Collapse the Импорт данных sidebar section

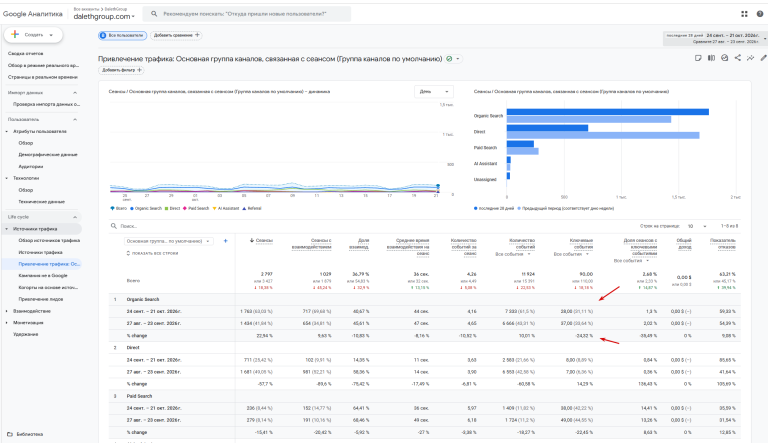click(75, 93)
